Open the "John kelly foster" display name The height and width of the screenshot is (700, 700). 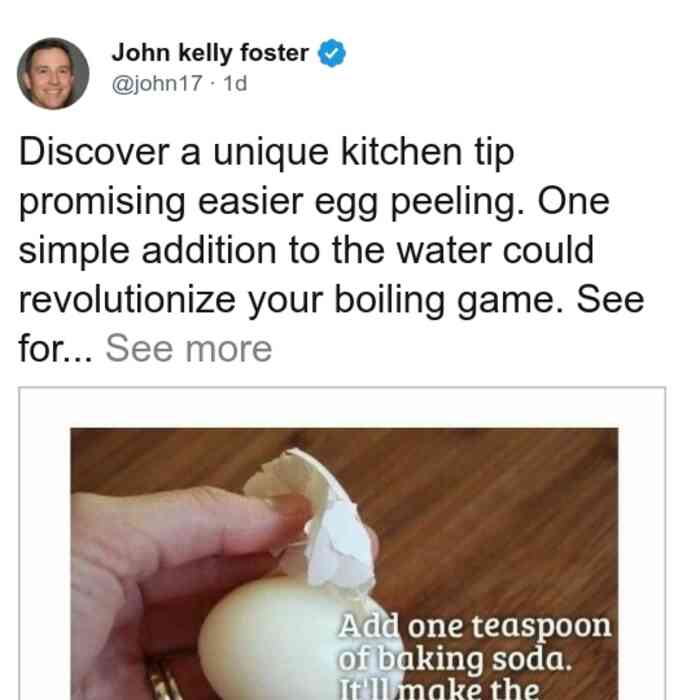click(x=210, y=53)
